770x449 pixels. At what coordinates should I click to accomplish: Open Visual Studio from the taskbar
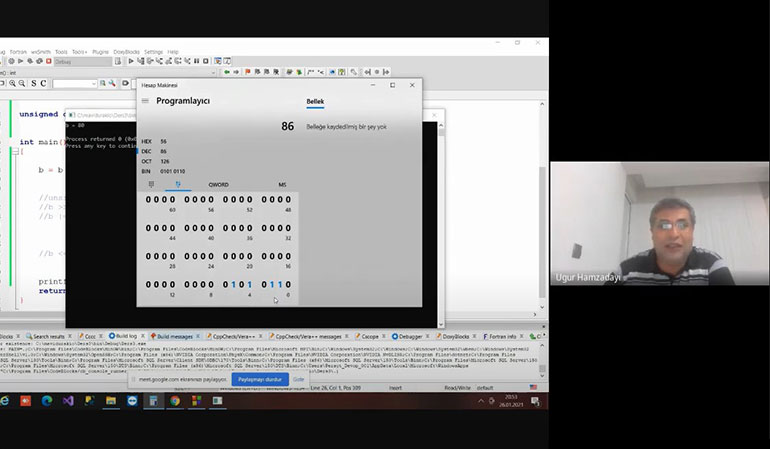tap(68, 401)
